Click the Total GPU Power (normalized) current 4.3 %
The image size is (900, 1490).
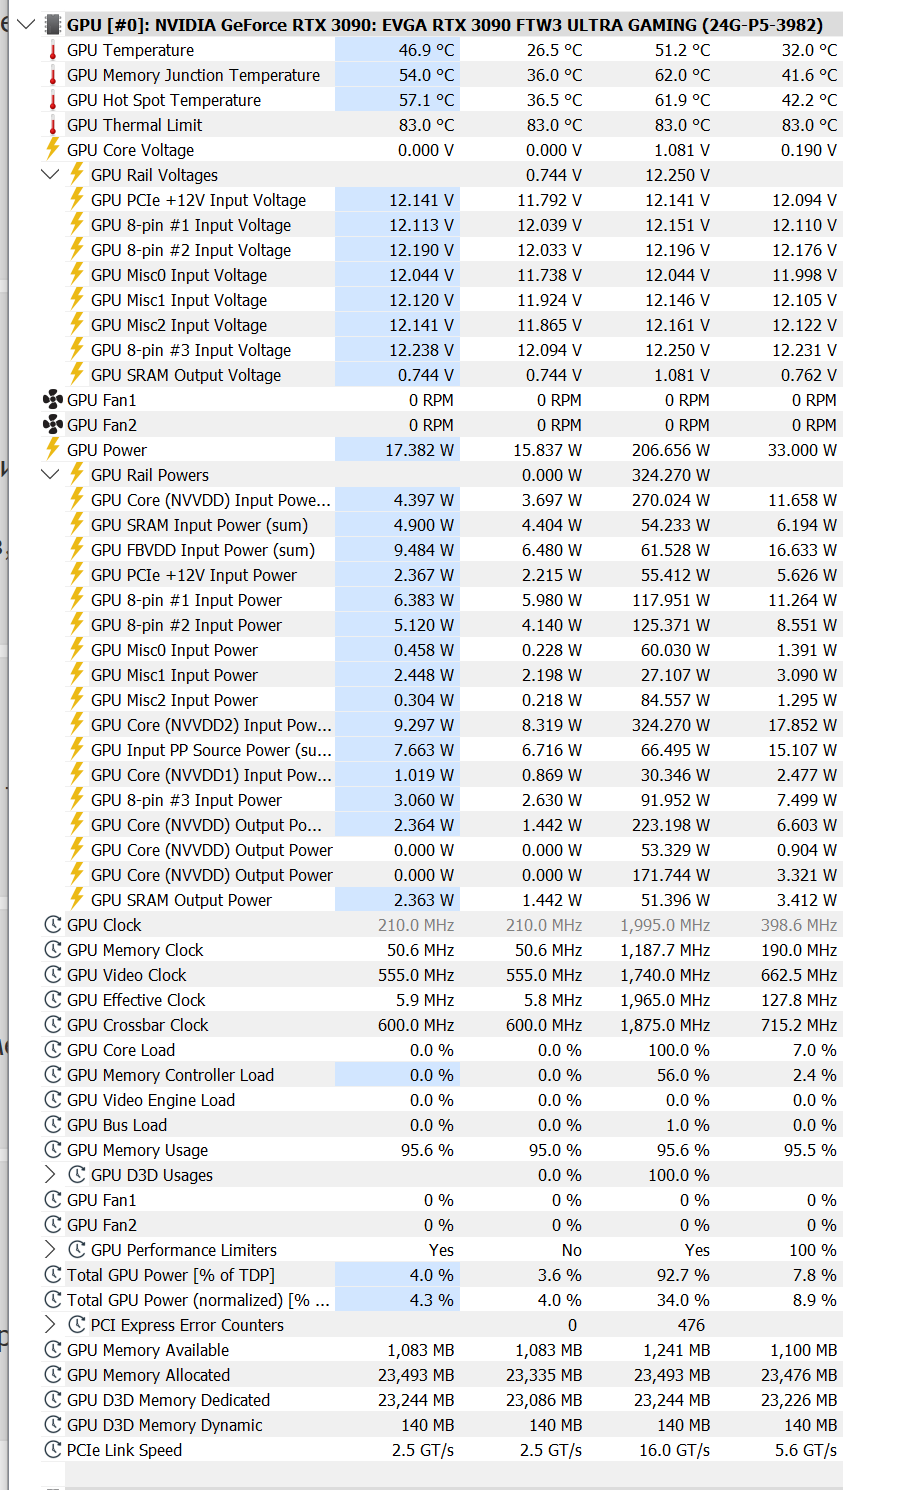pyautogui.click(x=432, y=1300)
